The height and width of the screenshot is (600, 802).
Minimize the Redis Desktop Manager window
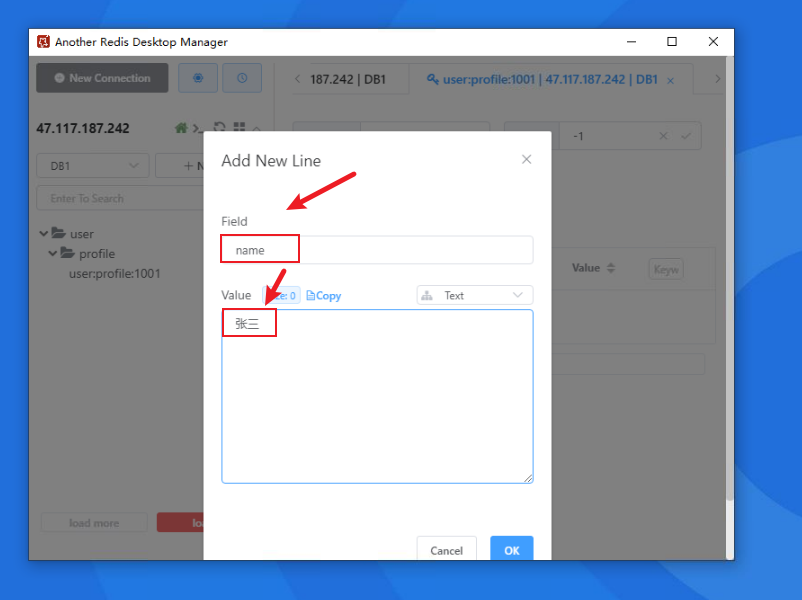pyautogui.click(x=631, y=42)
